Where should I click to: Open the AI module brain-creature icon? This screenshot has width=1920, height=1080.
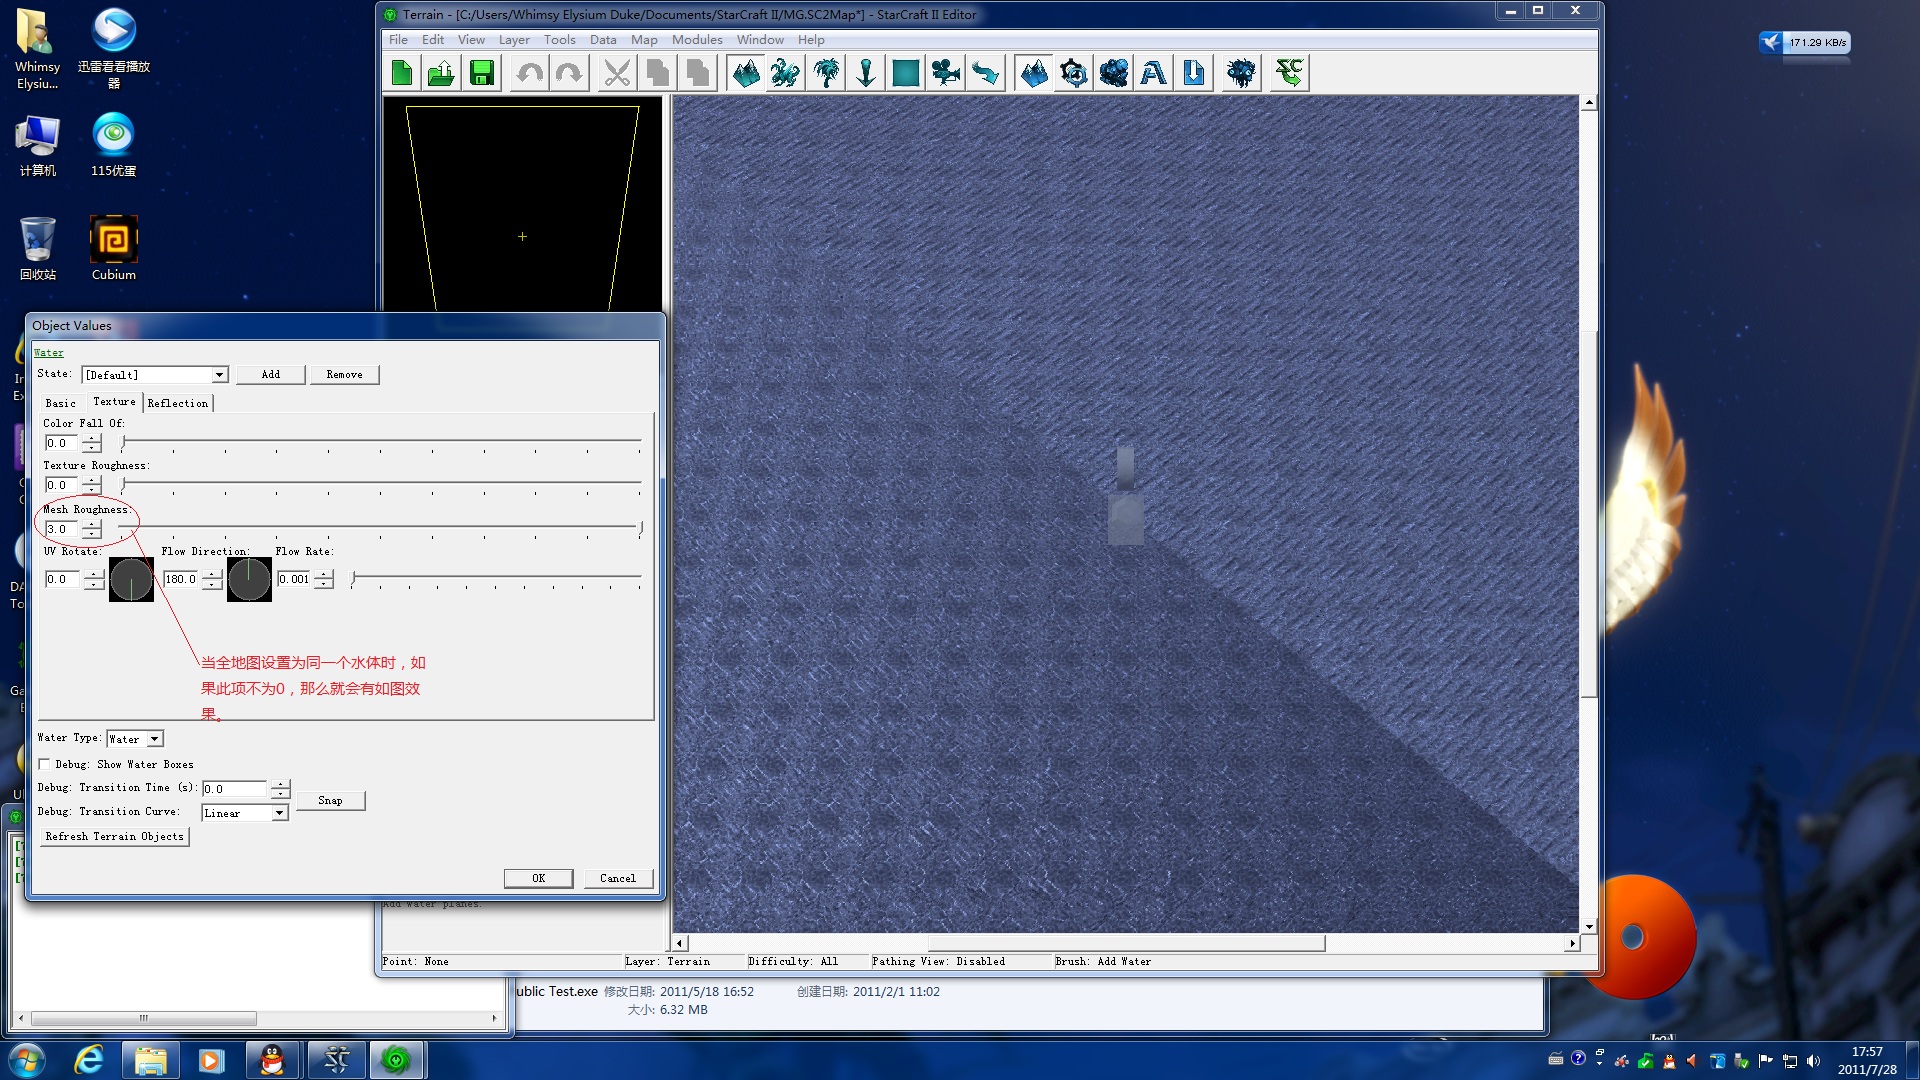[x=1241, y=73]
